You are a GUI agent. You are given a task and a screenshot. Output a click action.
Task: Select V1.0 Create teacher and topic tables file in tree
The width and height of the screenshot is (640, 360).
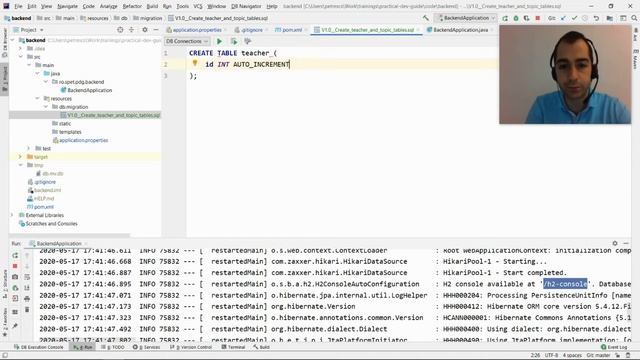[x=110, y=115]
